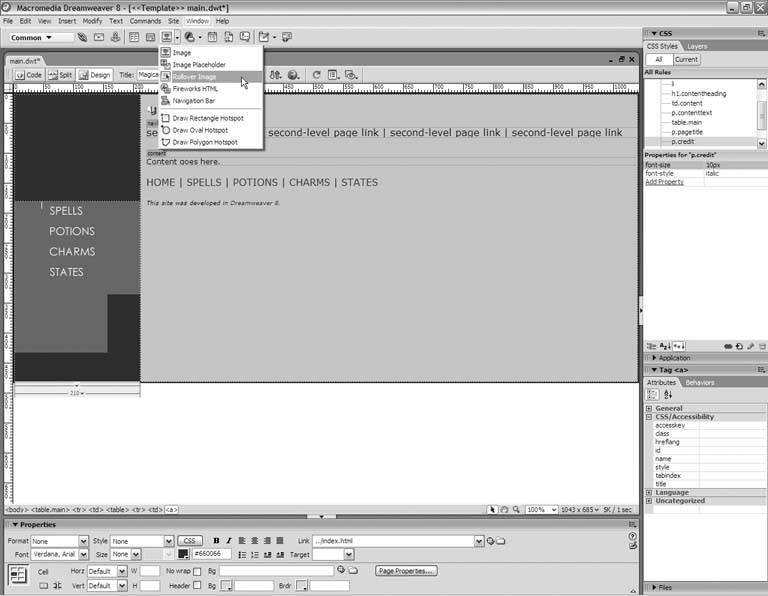
Task: Open the Format dropdown in Properties
Action: [59, 541]
